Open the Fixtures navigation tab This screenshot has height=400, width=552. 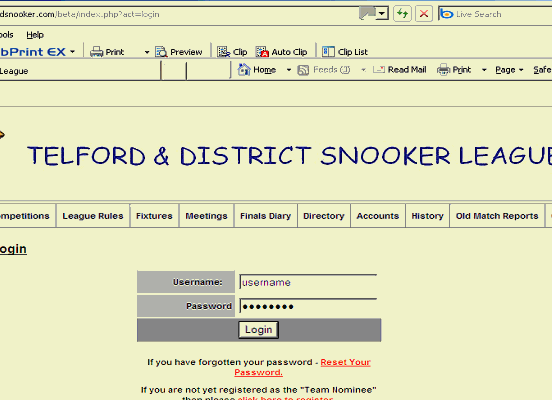pyautogui.click(x=154, y=216)
